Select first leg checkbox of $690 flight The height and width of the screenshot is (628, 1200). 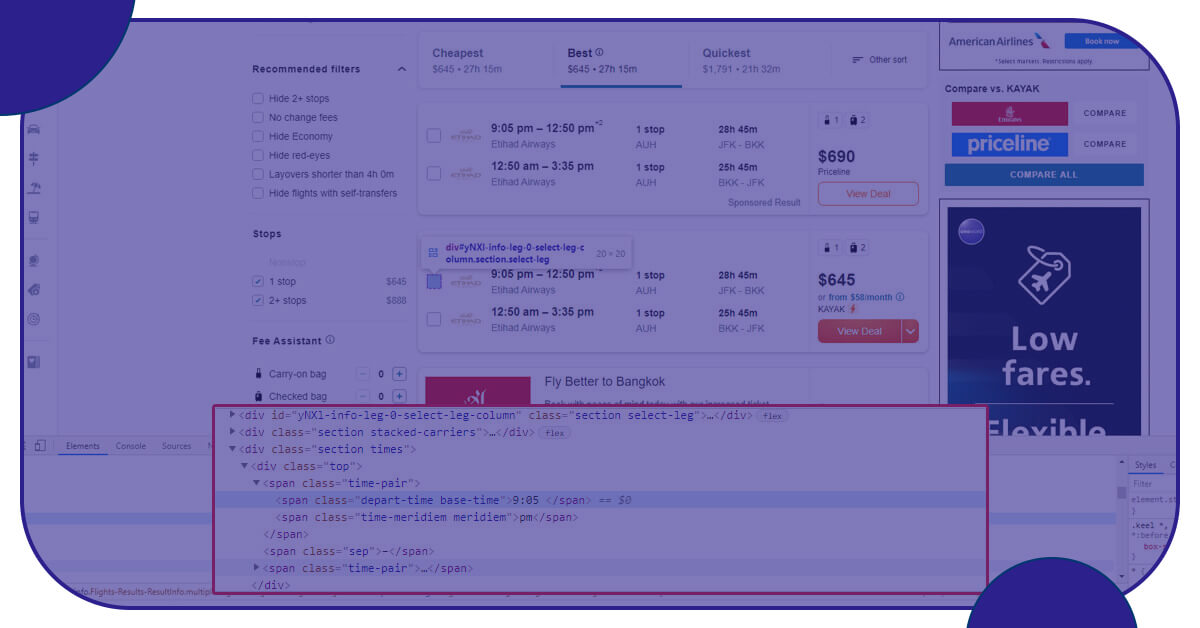click(x=434, y=136)
